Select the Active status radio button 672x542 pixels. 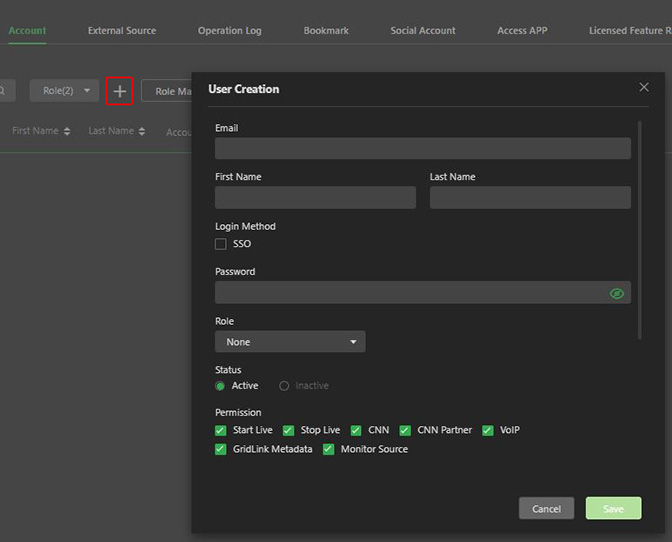[x=220, y=386]
